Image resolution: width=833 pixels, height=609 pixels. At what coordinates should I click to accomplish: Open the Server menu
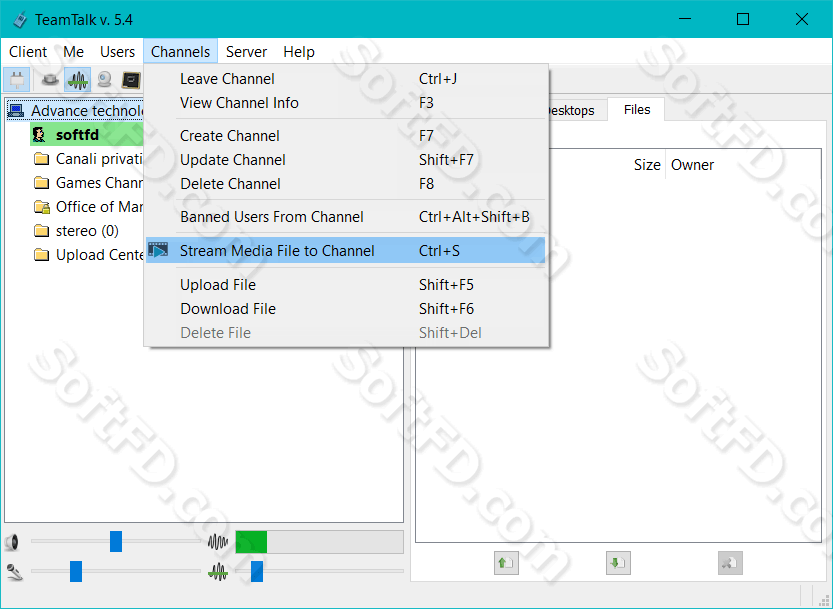point(246,52)
